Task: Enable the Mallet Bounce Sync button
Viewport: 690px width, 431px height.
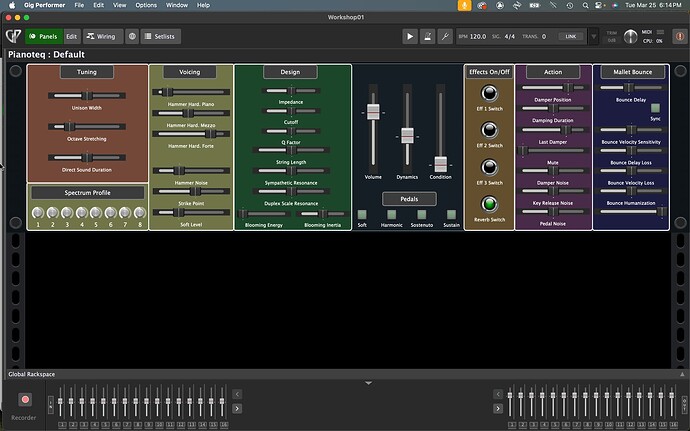Action: pos(655,108)
